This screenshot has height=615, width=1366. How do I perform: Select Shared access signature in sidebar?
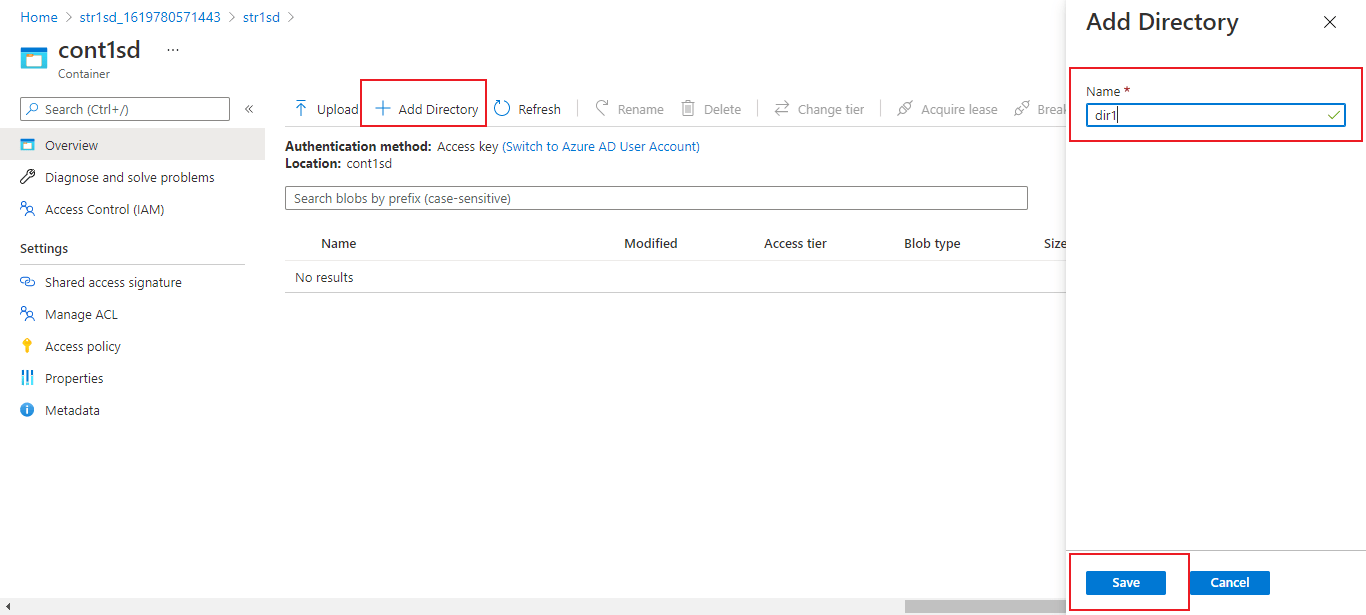pos(113,282)
